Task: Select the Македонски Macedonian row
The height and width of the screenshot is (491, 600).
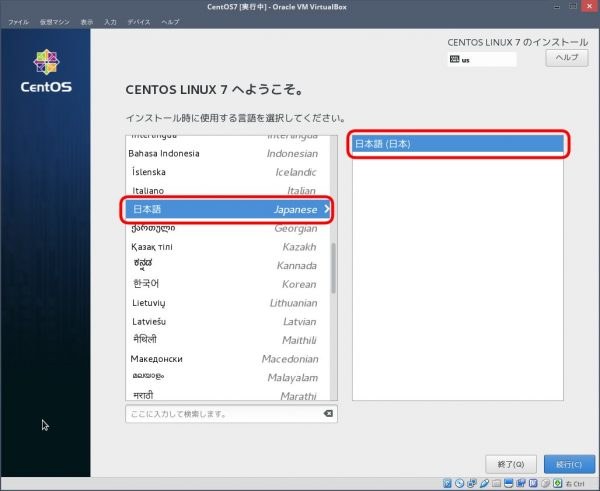Action: coord(228,359)
